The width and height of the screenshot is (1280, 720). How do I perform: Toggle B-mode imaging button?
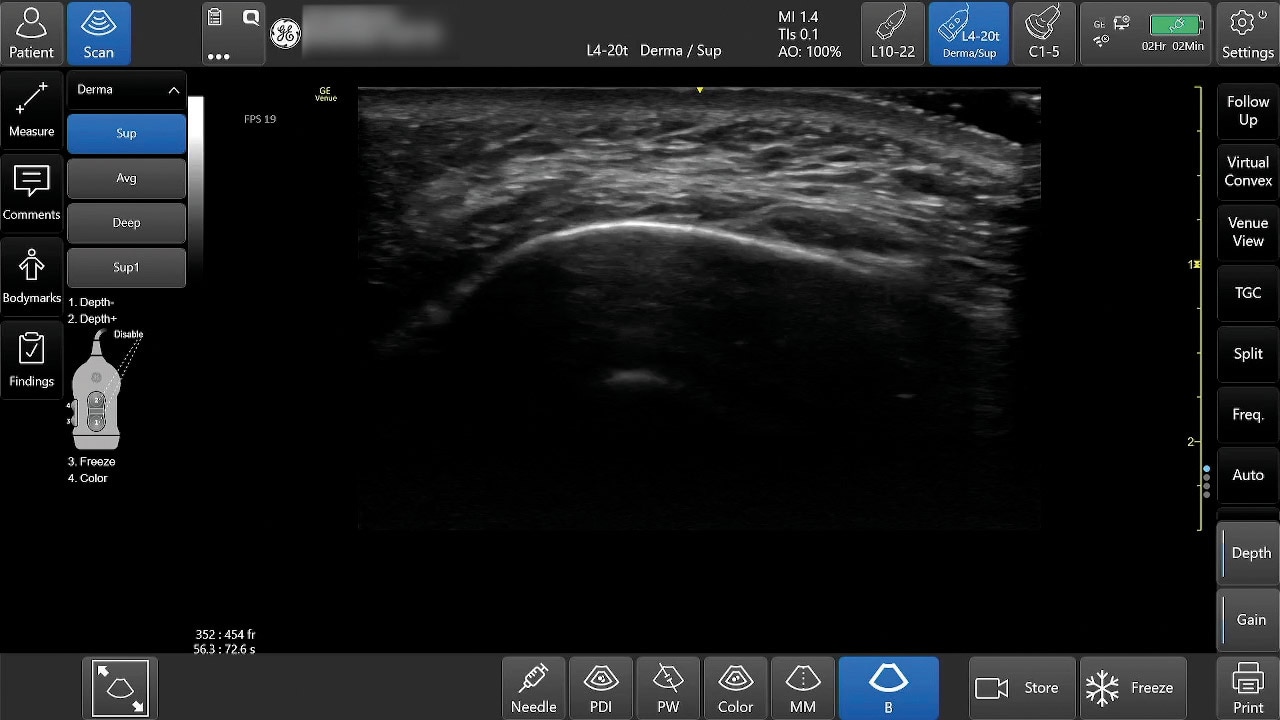pos(888,688)
